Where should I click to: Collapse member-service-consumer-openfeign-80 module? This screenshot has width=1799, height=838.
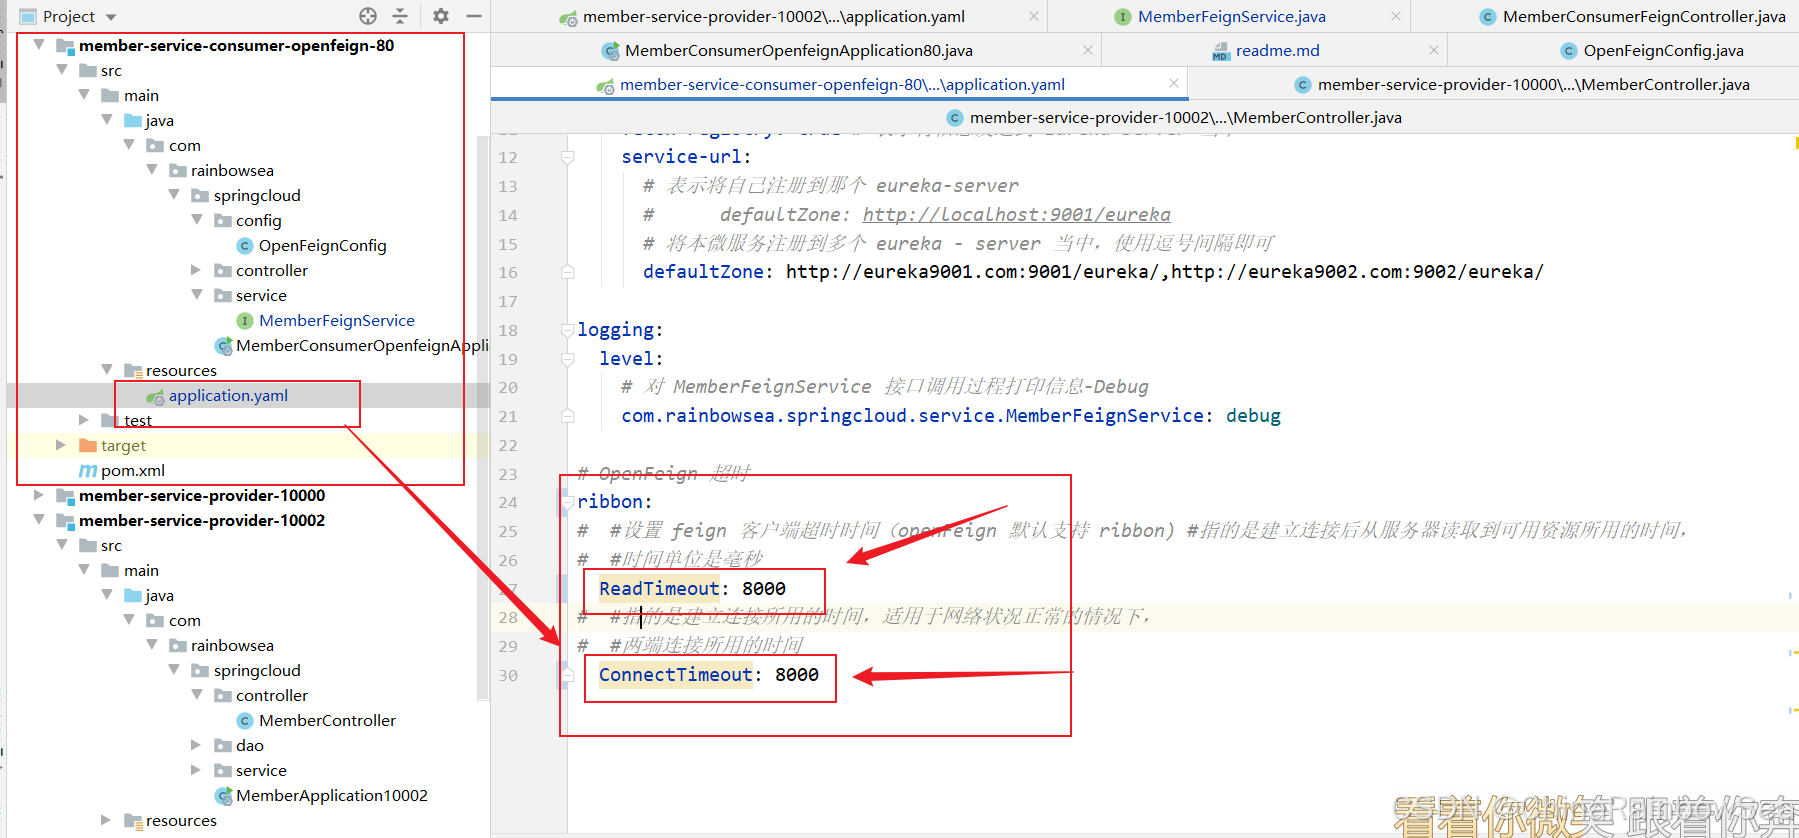click(x=39, y=45)
